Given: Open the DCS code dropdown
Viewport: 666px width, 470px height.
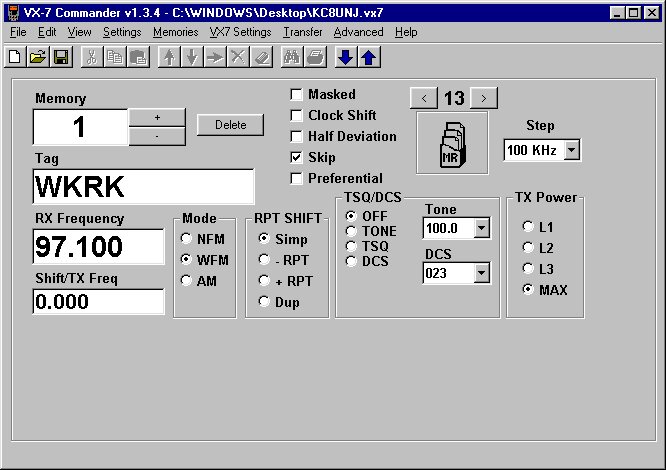Looking at the screenshot, I should point(482,272).
